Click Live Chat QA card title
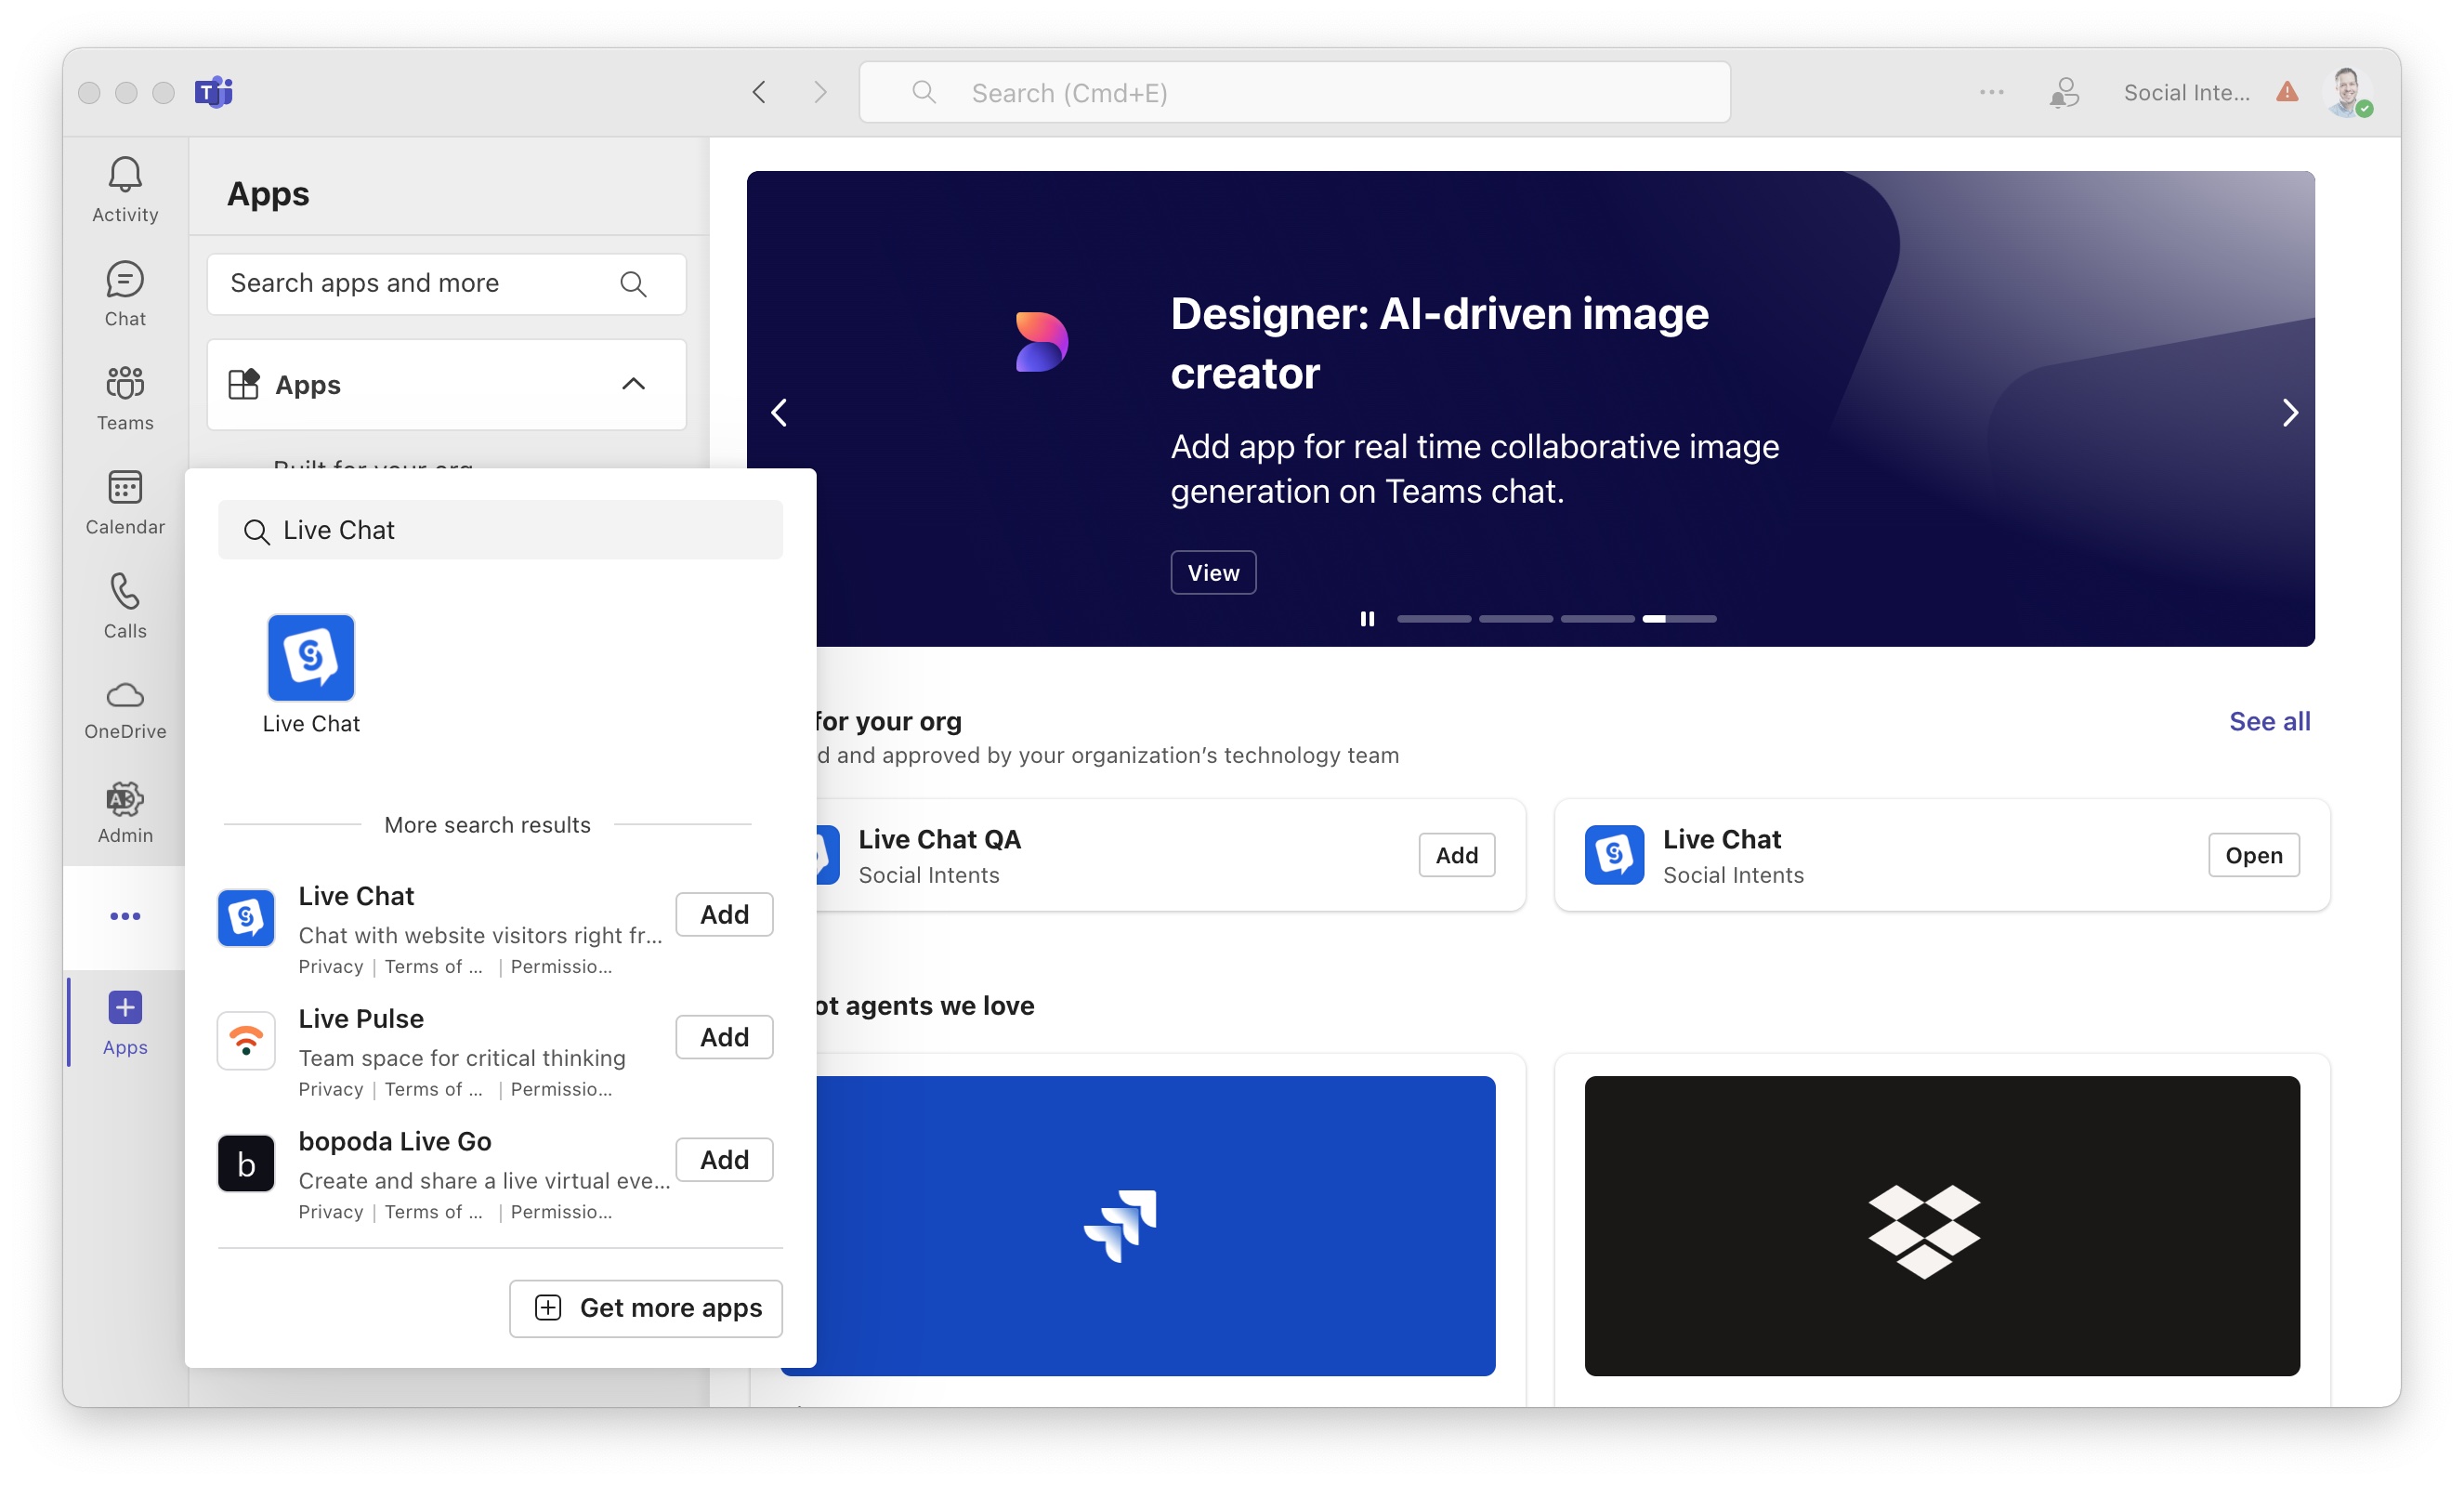2464x1485 pixels. [939, 839]
